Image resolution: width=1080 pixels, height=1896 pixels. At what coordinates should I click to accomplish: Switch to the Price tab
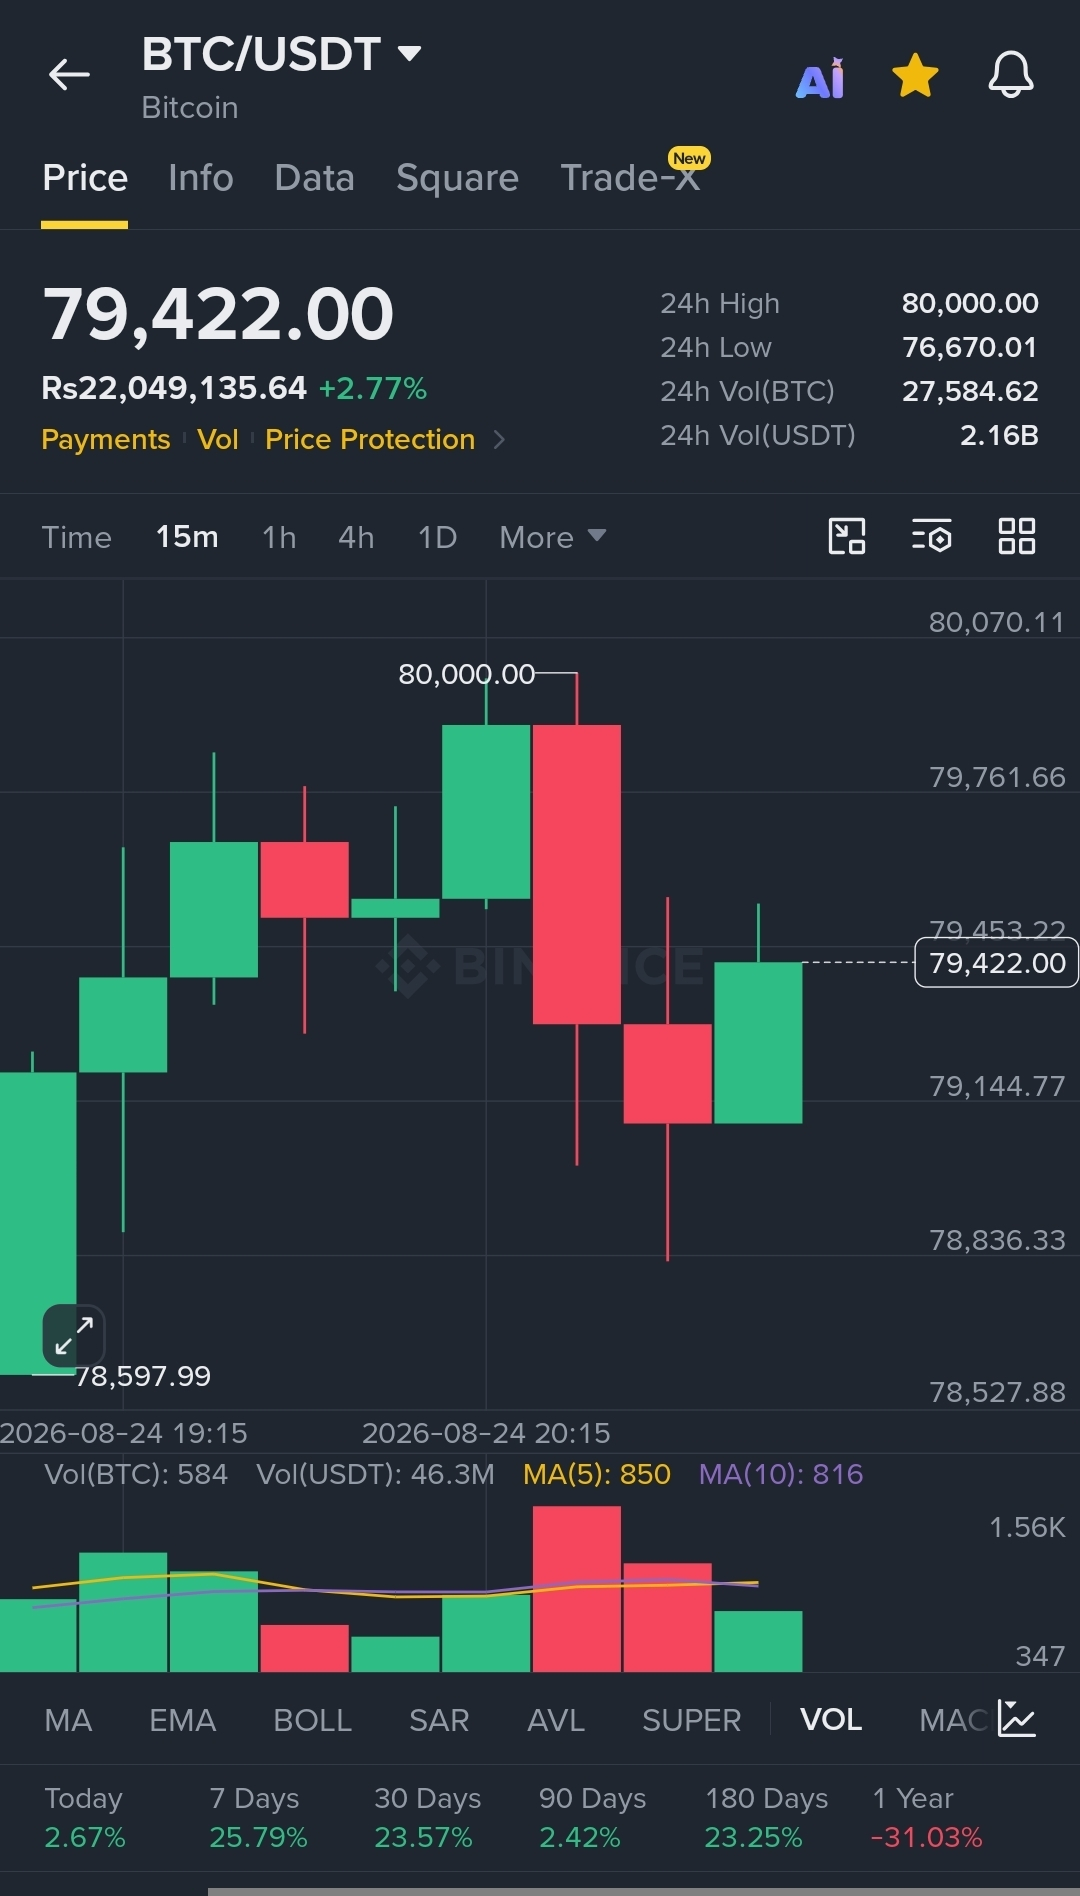click(85, 178)
